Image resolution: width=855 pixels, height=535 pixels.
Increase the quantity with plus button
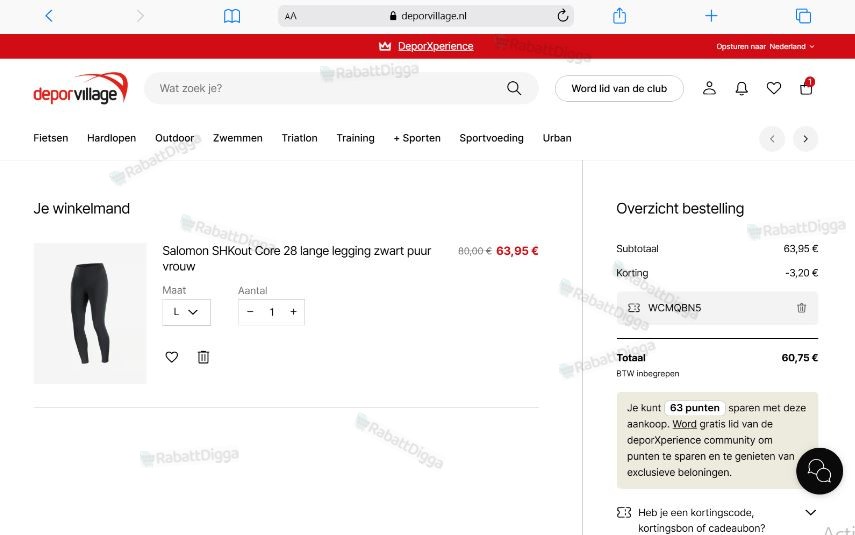[x=293, y=312]
